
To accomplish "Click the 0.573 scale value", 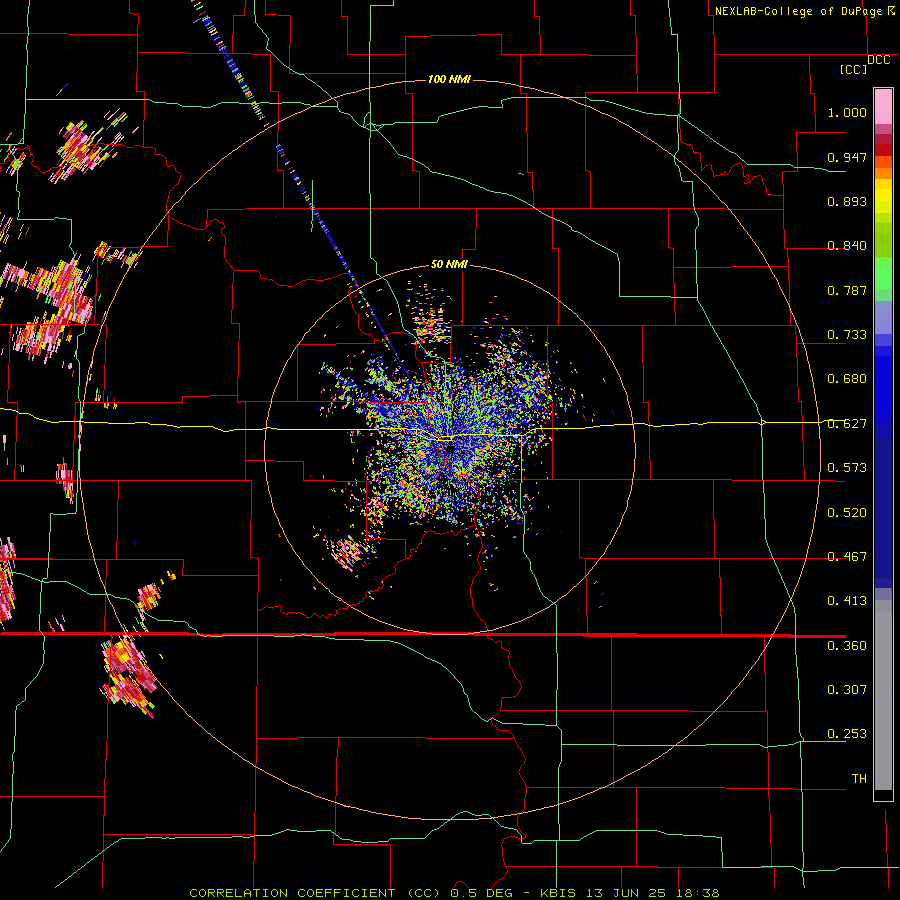I will (847, 468).
